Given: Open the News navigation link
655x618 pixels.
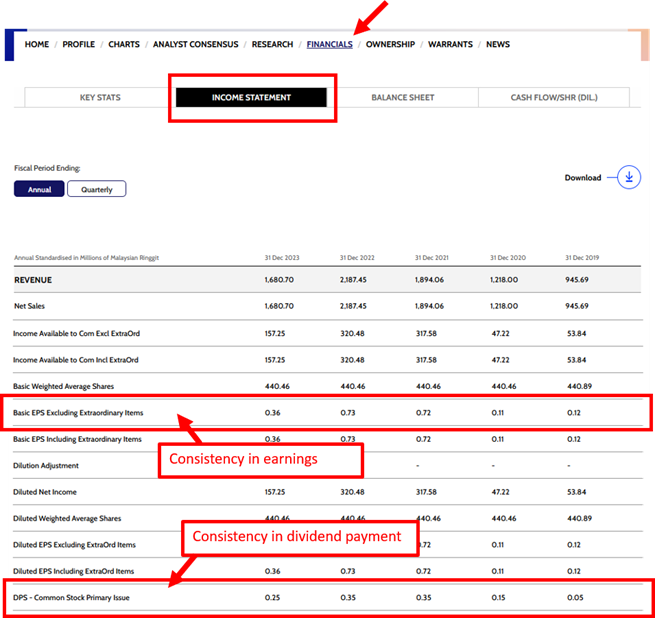Looking at the screenshot, I should pyautogui.click(x=498, y=45).
